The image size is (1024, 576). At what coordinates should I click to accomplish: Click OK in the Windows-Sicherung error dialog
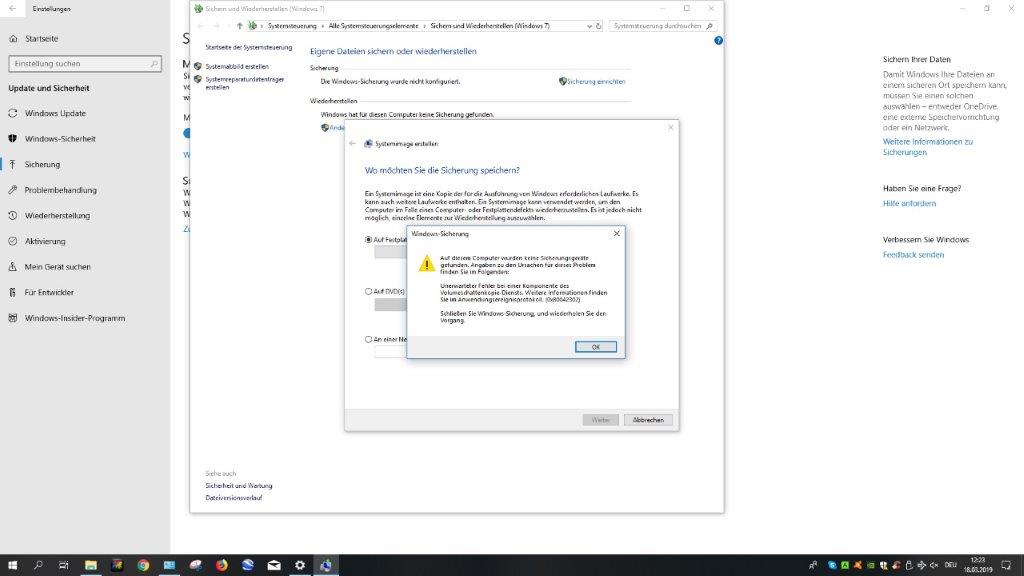pyautogui.click(x=596, y=347)
